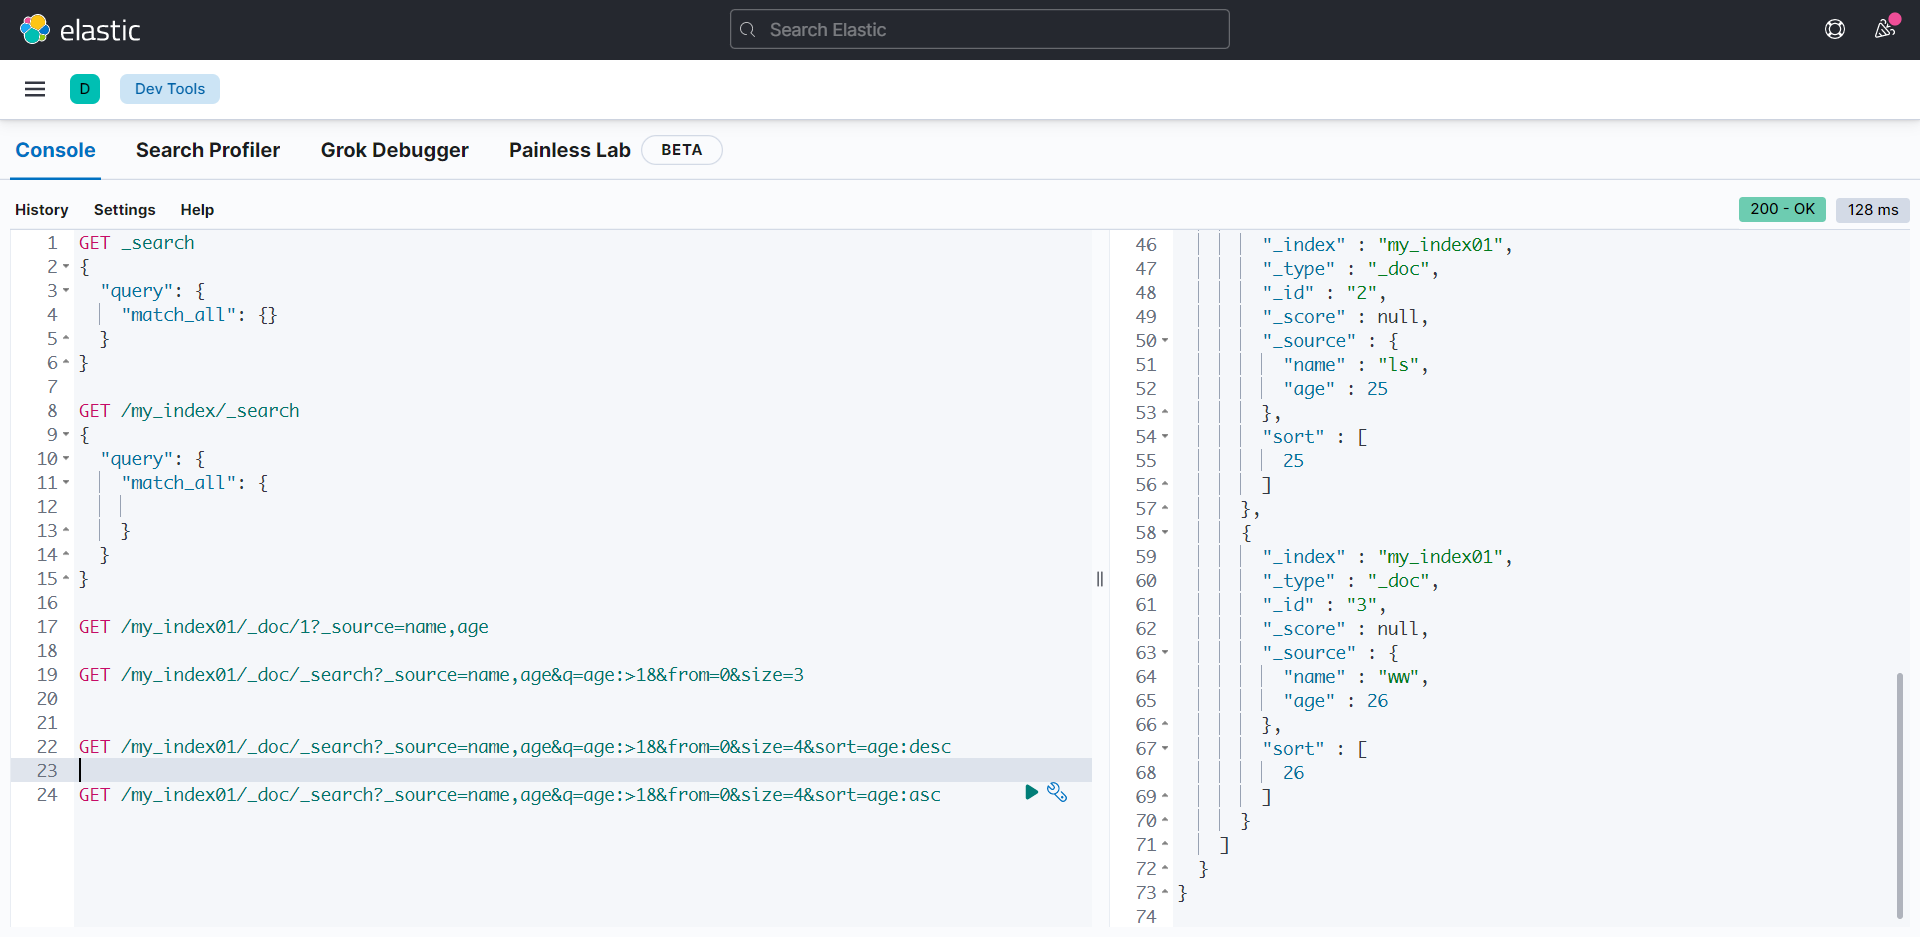Switch to the Search Profiler tab
The height and width of the screenshot is (937, 1920).
click(208, 150)
